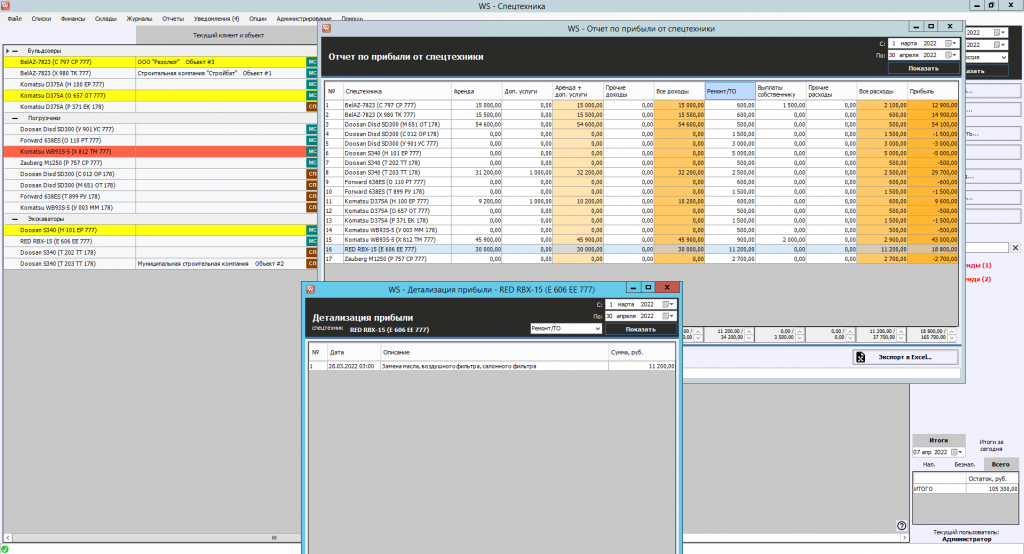Image resolution: width=1024 pixels, height=554 pixels.
Task: Open the Склады menu
Action: pos(105,19)
